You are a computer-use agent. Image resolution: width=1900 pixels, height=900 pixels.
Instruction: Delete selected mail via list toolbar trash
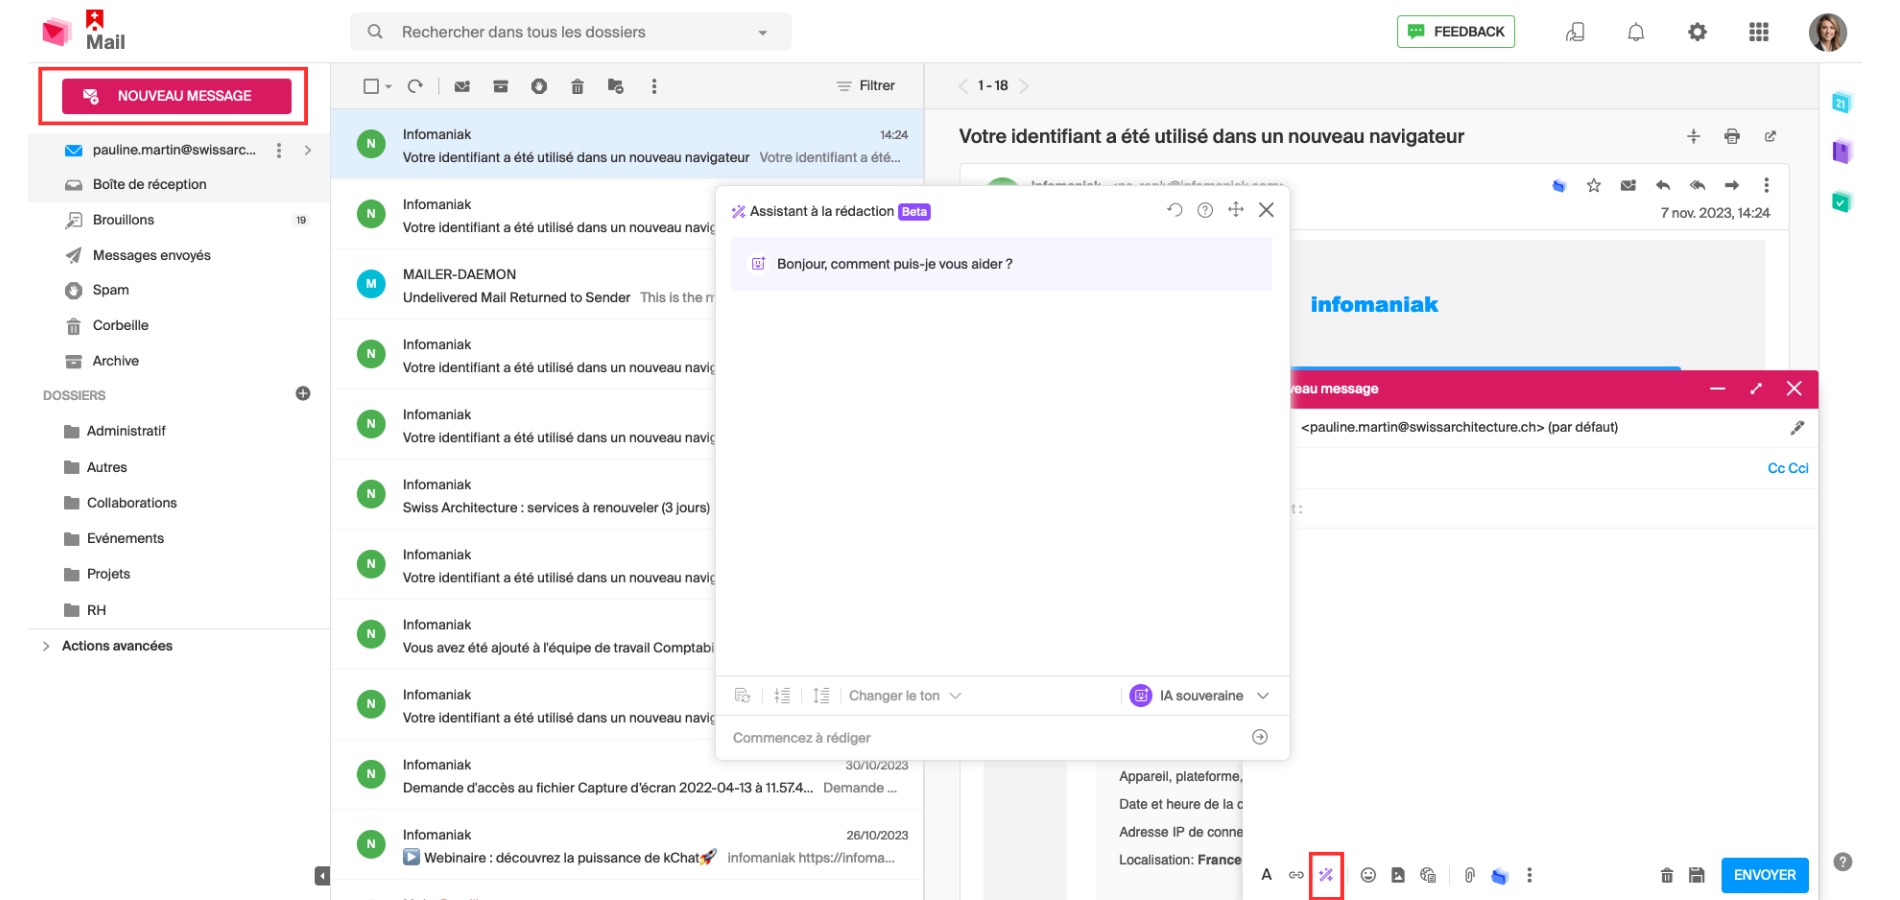click(577, 86)
